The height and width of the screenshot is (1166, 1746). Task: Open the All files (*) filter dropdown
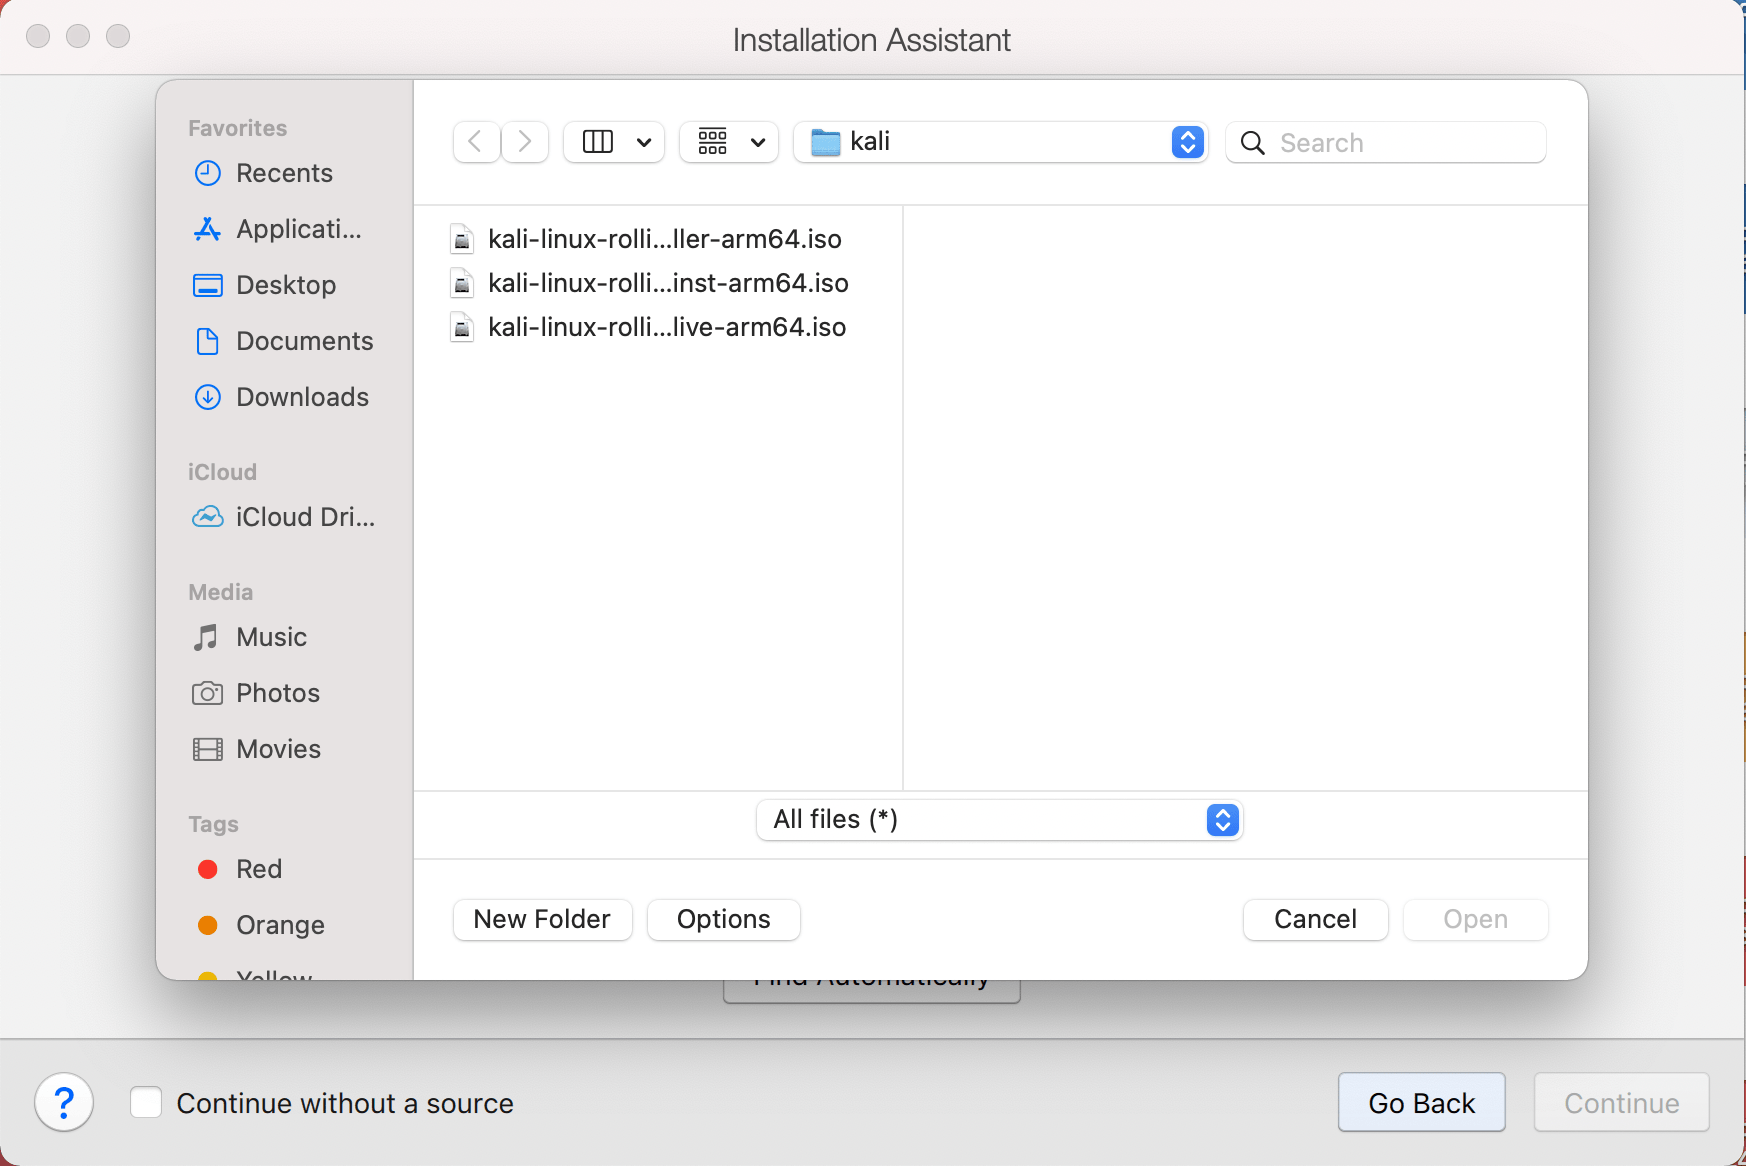pos(999,820)
